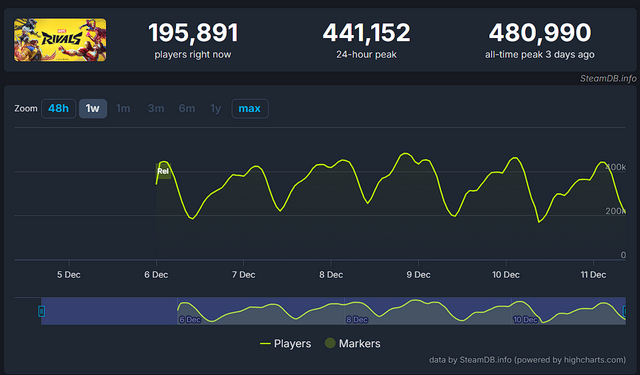Viewport: 640px width, 375px height.
Task: Click the 10 Dec label in navigator
Action: (525, 320)
